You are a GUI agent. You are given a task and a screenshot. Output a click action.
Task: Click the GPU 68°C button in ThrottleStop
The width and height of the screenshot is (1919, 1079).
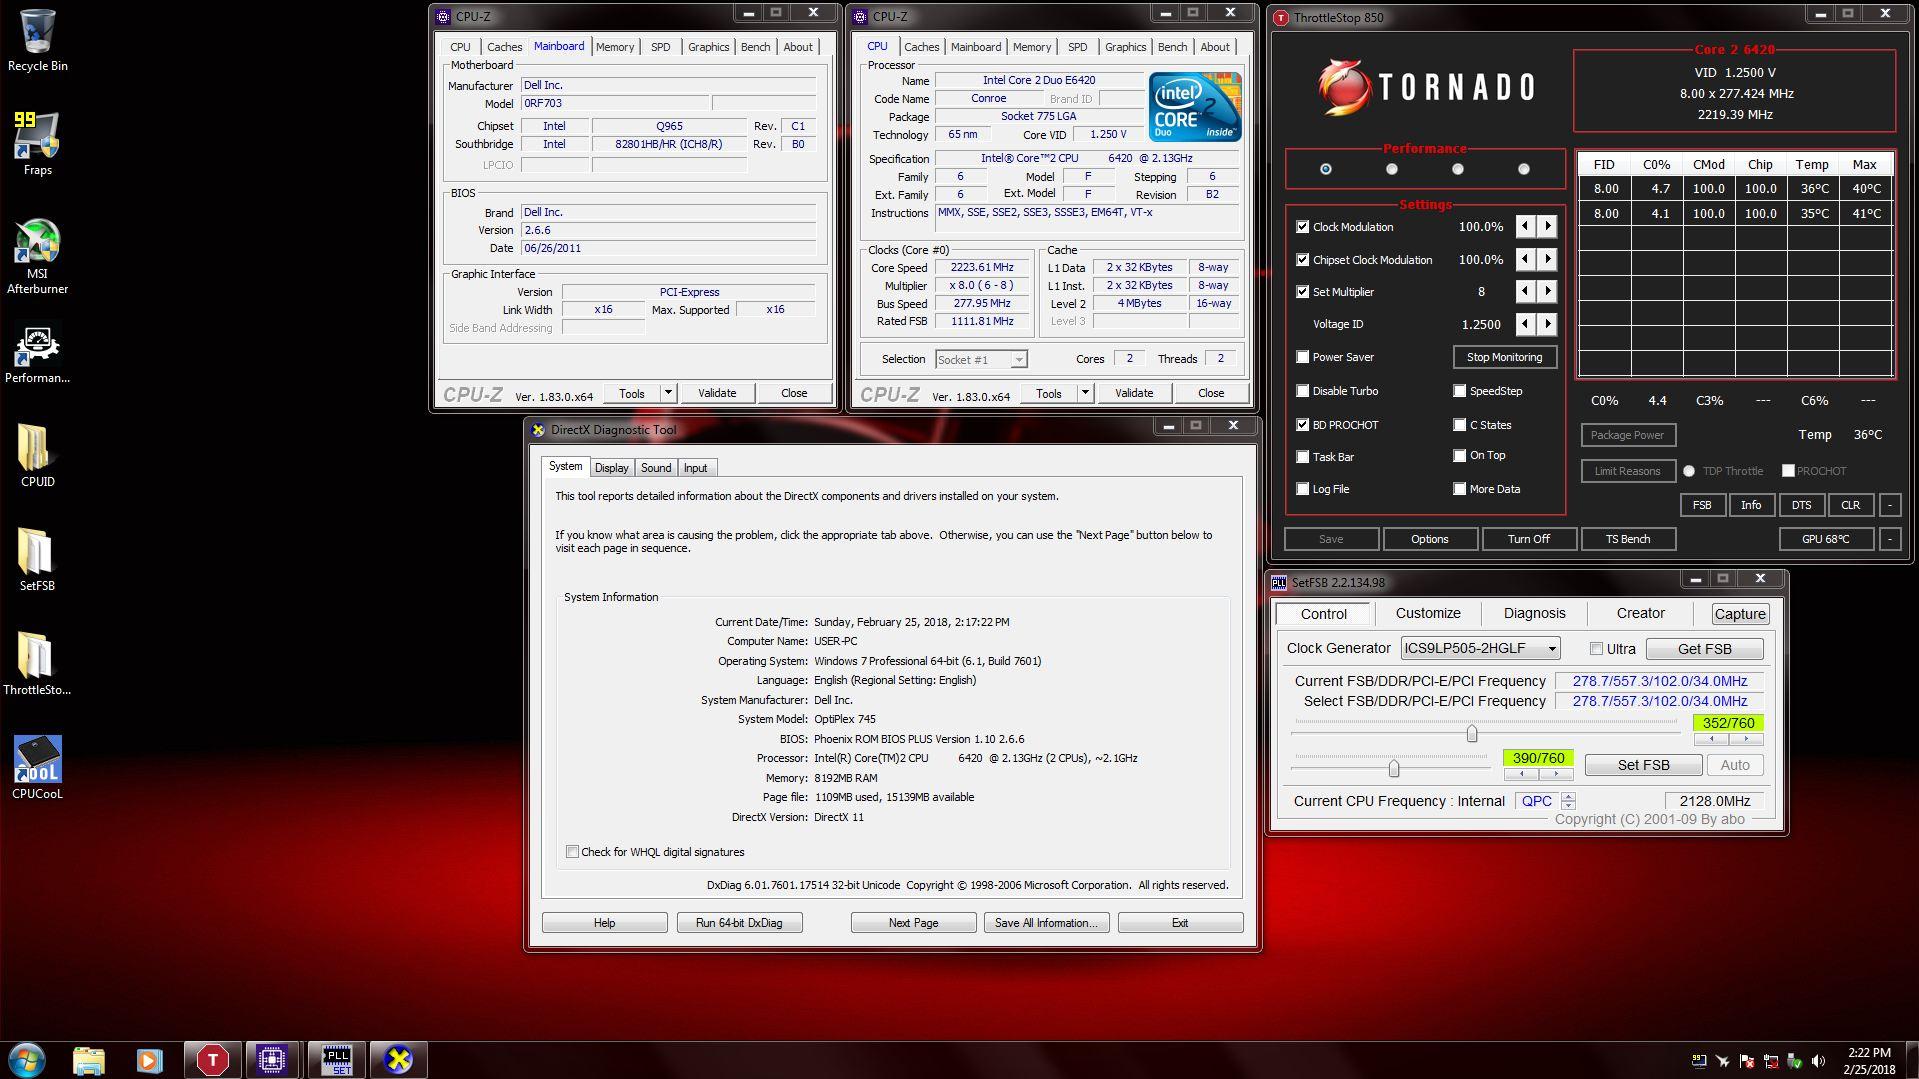pyautogui.click(x=1825, y=539)
